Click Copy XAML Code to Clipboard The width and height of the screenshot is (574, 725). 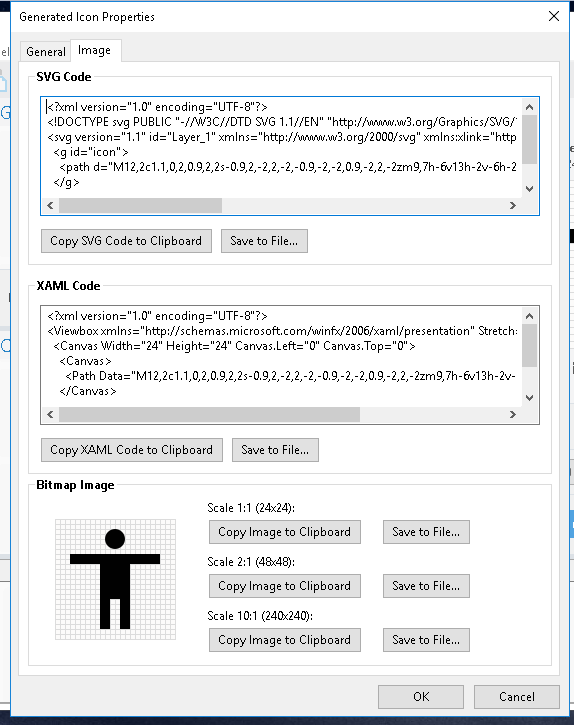[x=132, y=450]
